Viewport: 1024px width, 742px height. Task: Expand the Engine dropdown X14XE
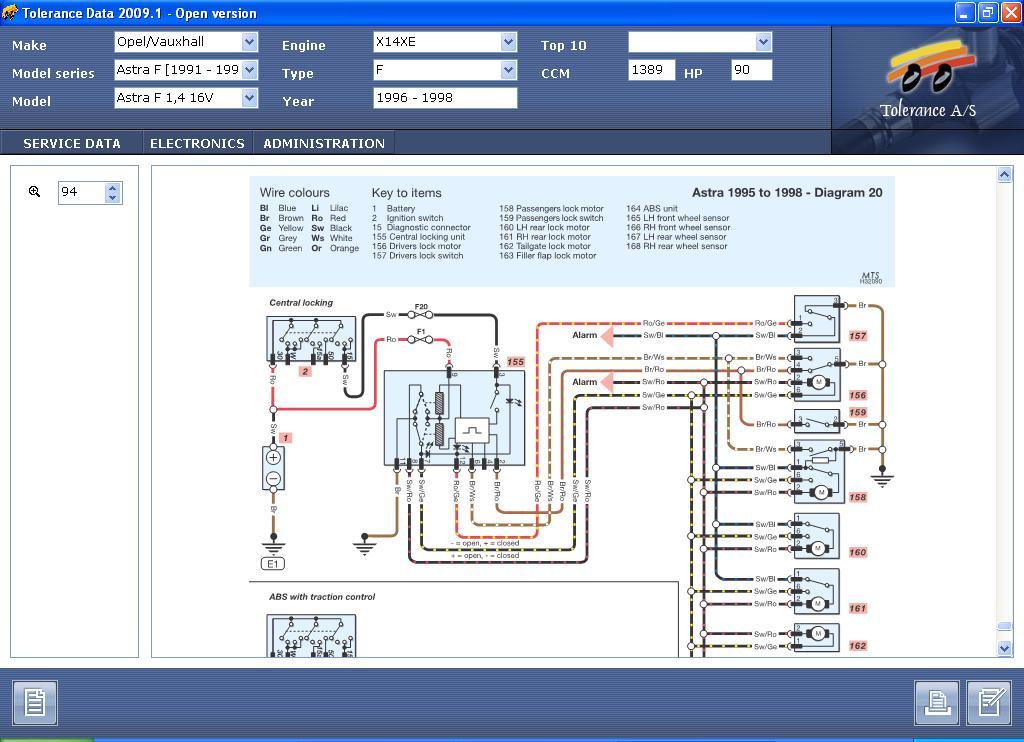click(508, 42)
